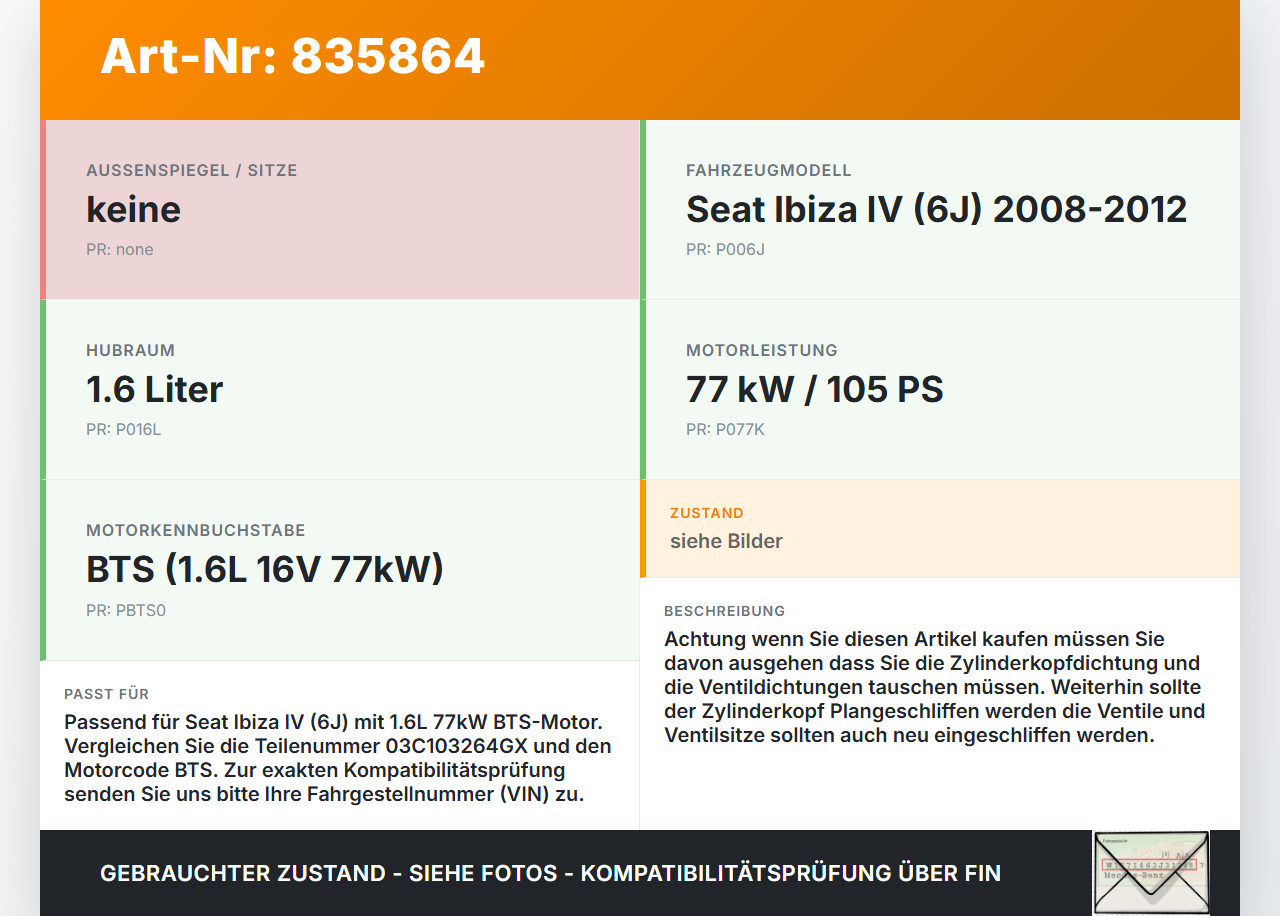Viewport: 1280px width, 916px height.
Task: Click the MOTORLEISTUNG label
Action: [x=762, y=351]
